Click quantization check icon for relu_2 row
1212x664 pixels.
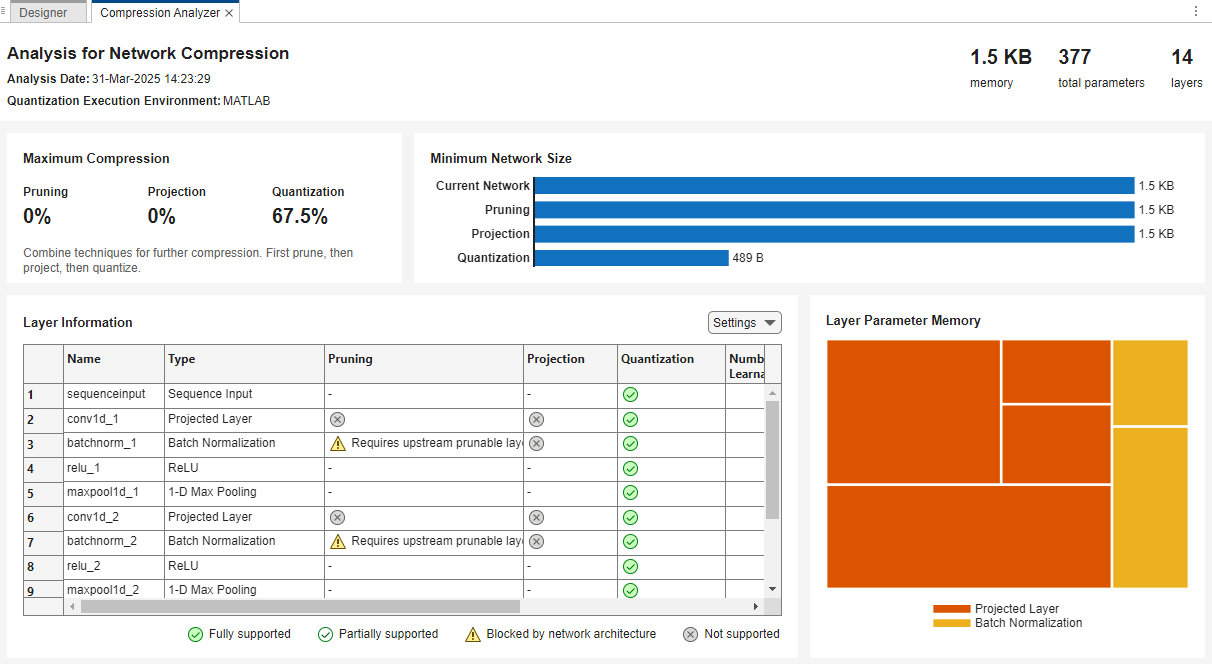point(630,566)
